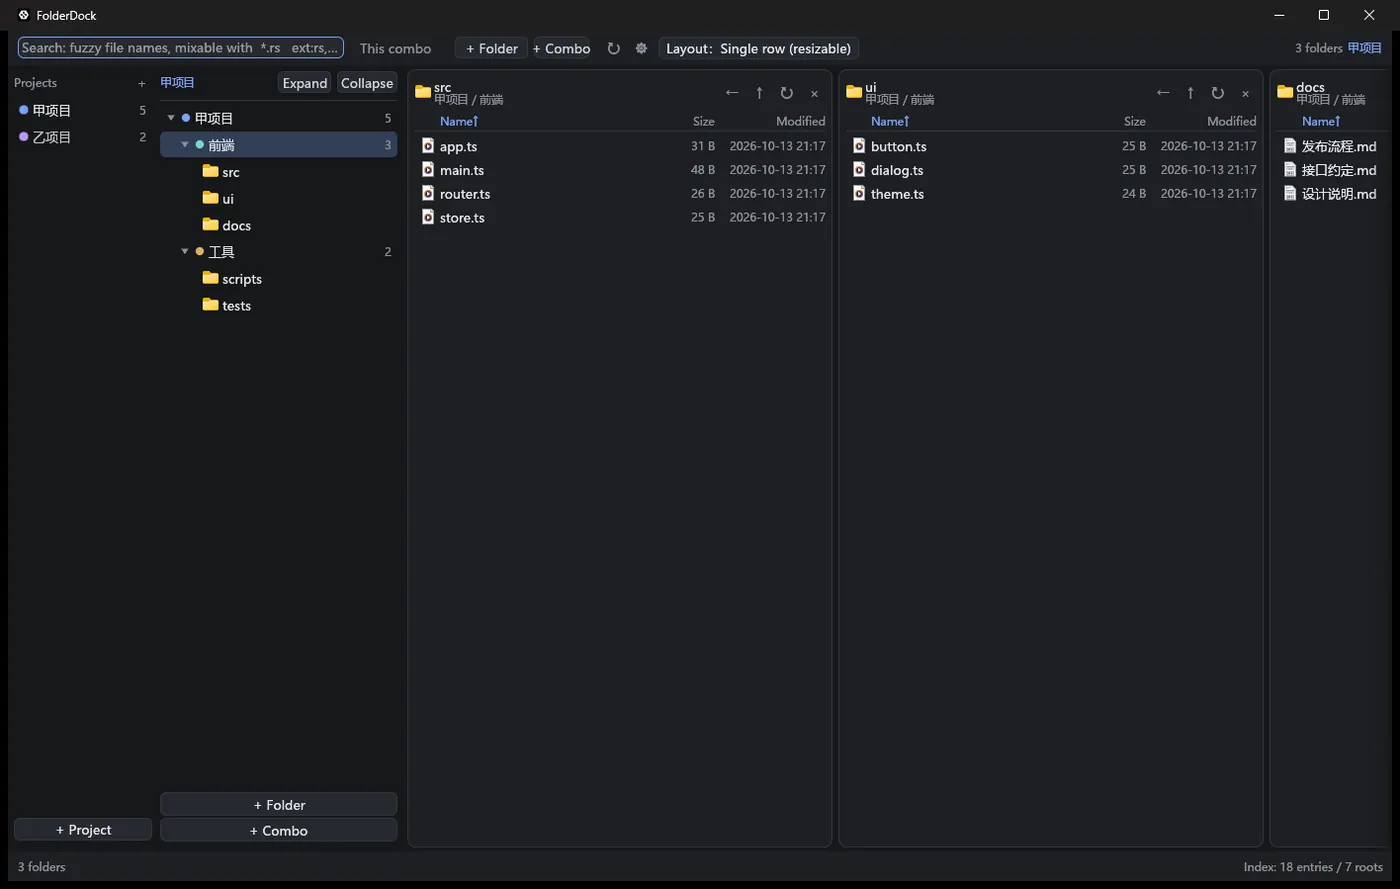The width and height of the screenshot is (1400, 889).
Task: Close the ui folder panel
Action: pyautogui.click(x=1245, y=93)
